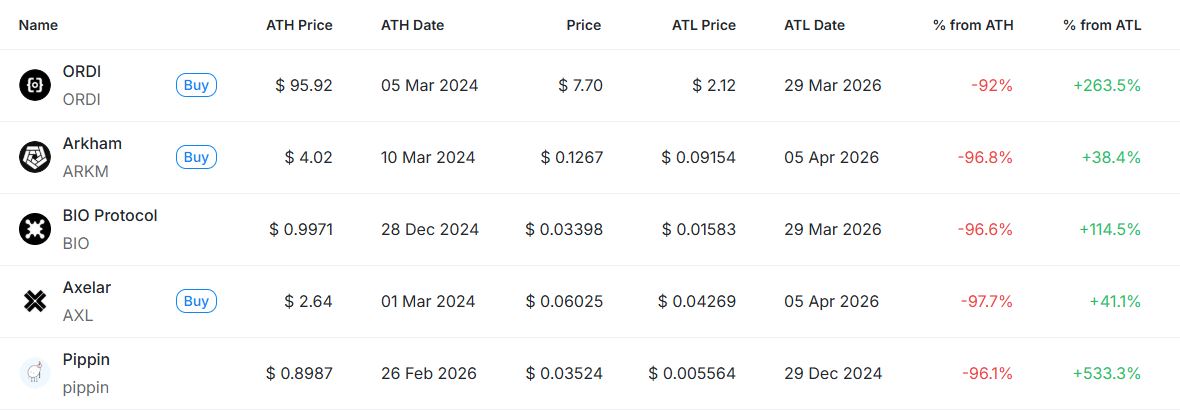This screenshot has width=1180, height=410.
Task: Sort by % from ATL header
Action: tap(1102, 25)
